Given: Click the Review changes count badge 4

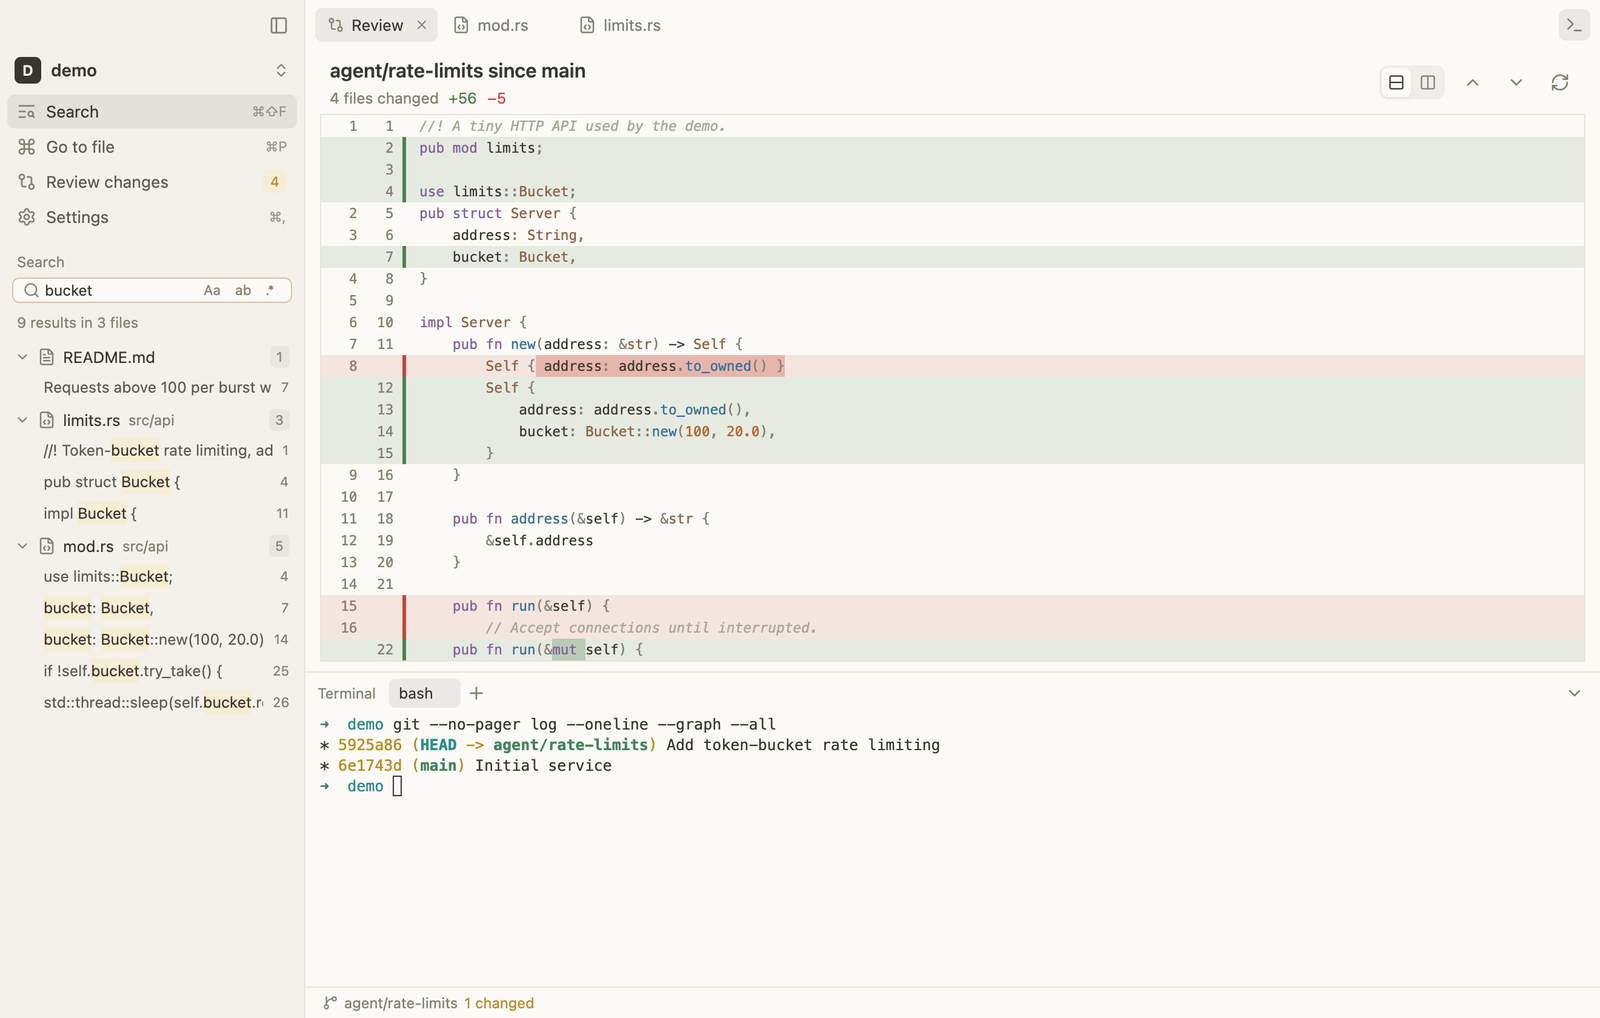Looking at the screenshot, I should tap(275, 182).
